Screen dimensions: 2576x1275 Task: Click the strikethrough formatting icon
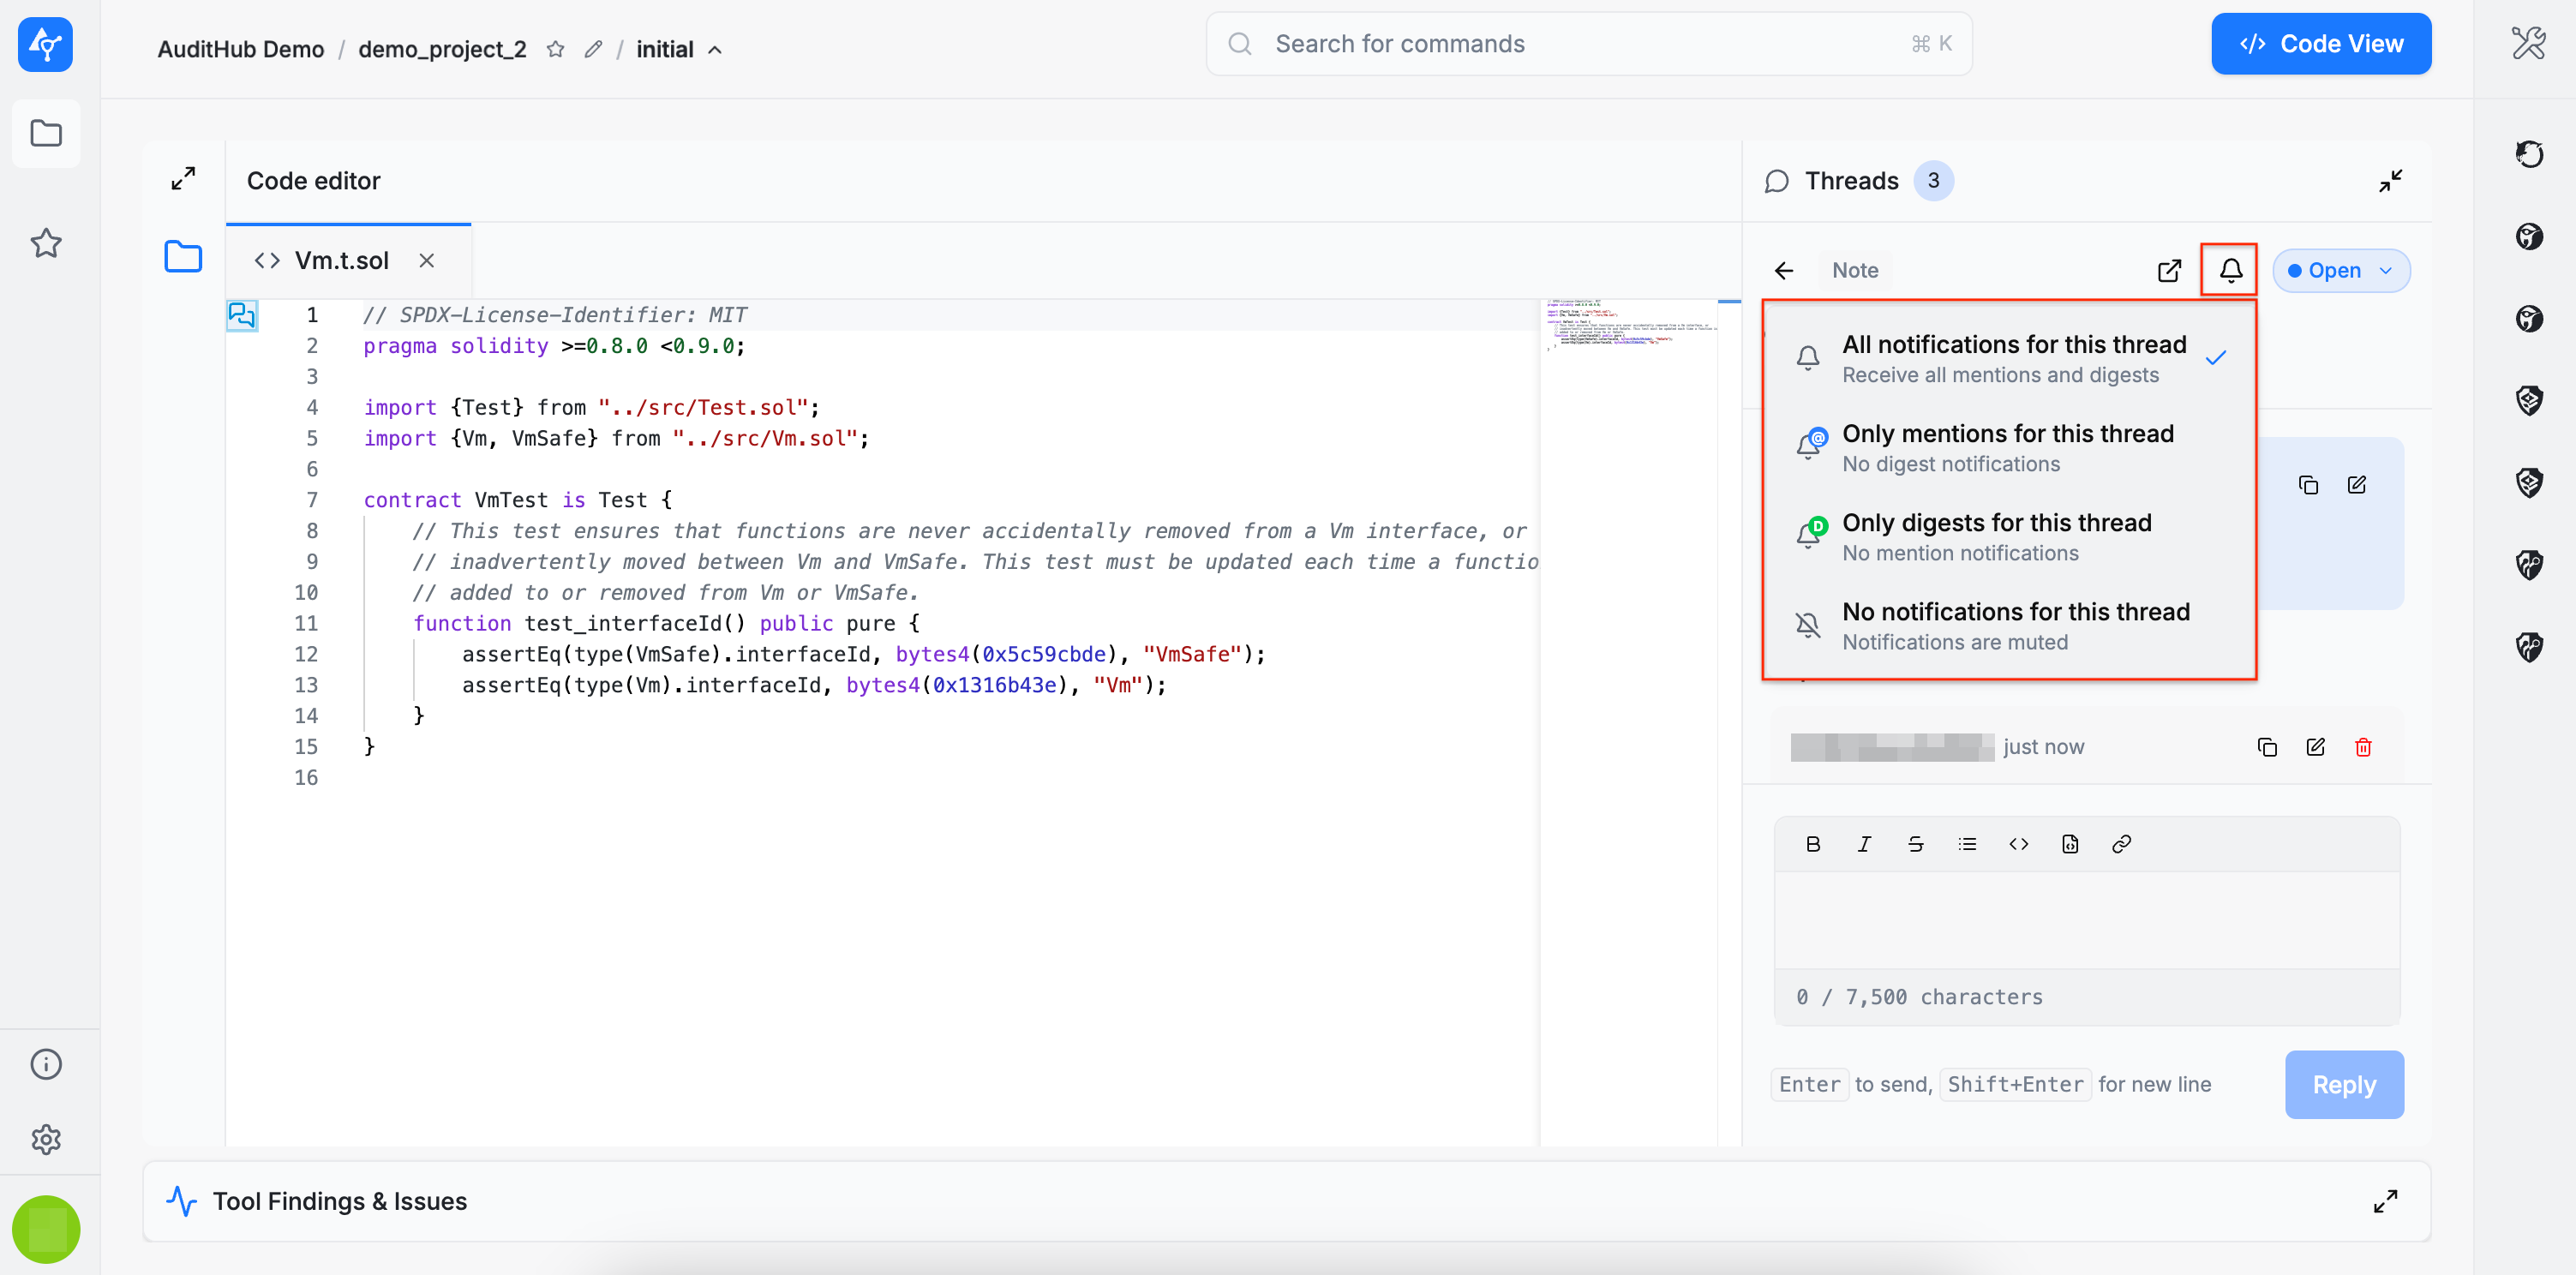[1915, 844]
